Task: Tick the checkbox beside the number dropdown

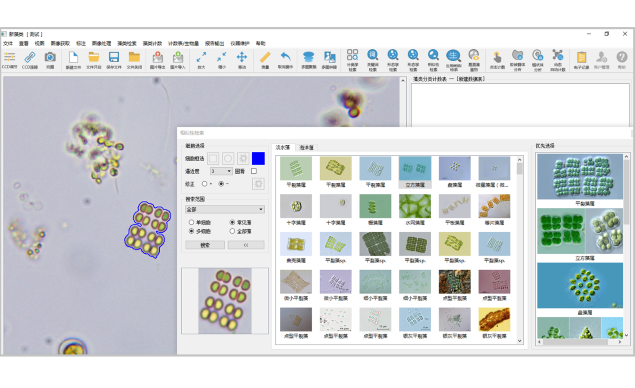Action: [254, 171]
